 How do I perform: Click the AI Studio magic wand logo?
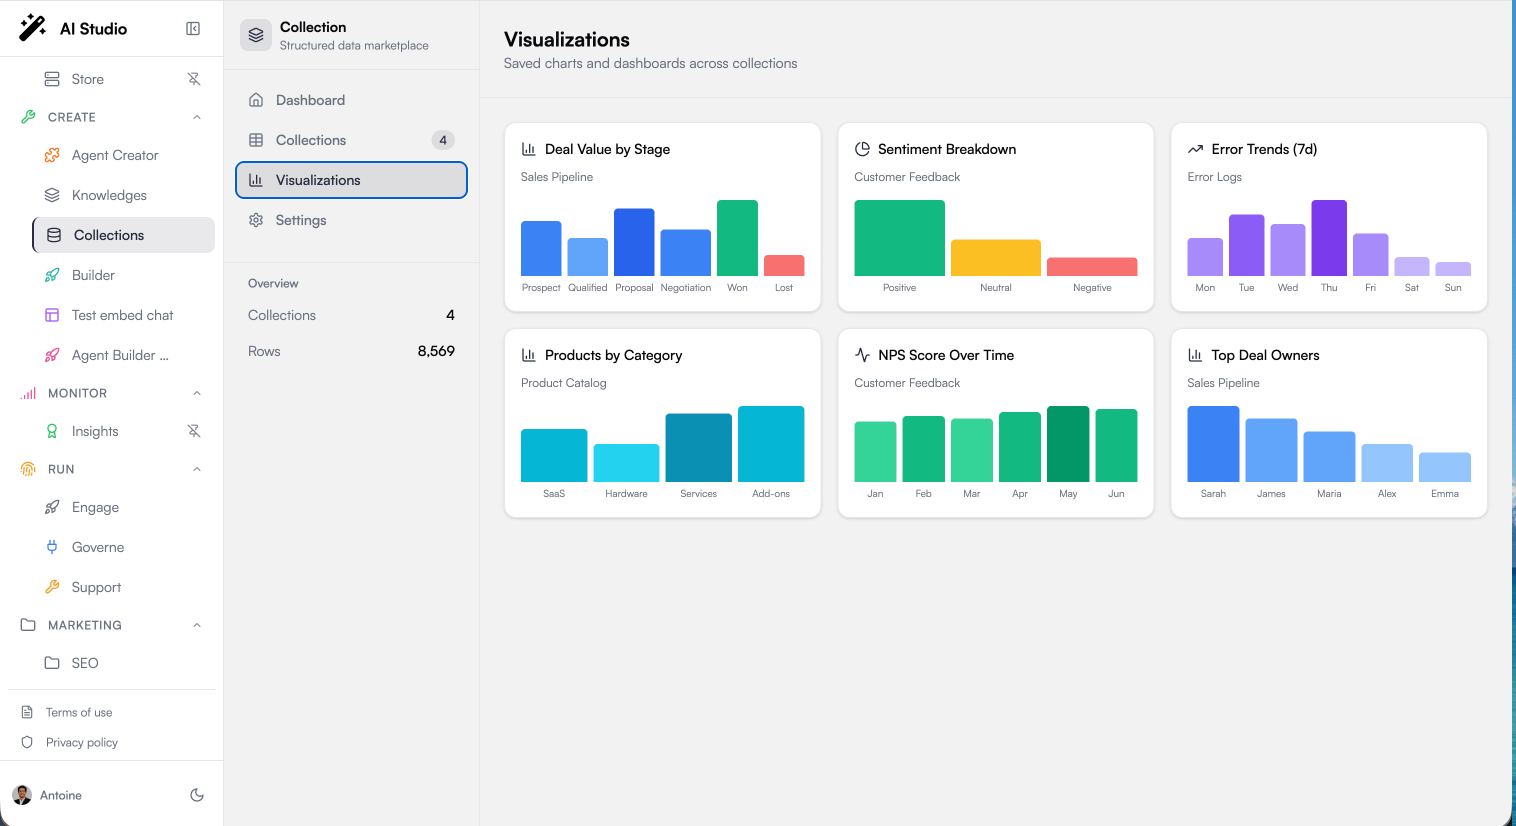(33, 28)
